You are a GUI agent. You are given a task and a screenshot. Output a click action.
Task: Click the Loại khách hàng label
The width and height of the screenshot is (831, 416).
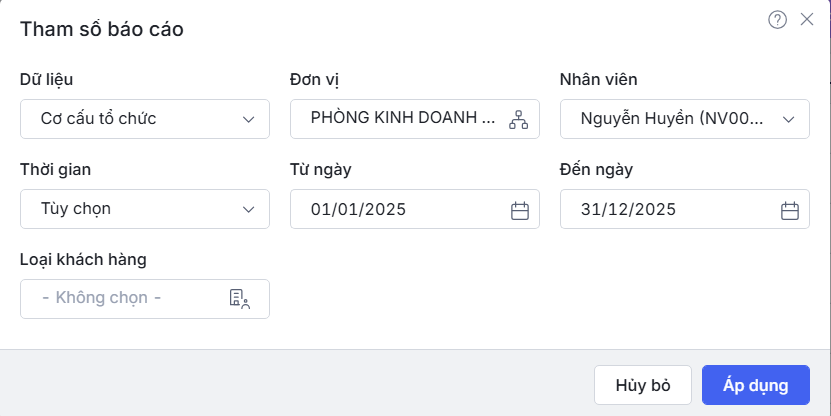83,260
